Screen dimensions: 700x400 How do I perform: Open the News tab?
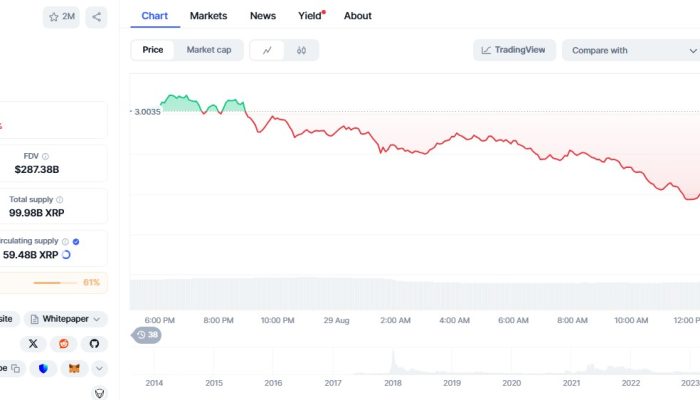click(263, 16)
